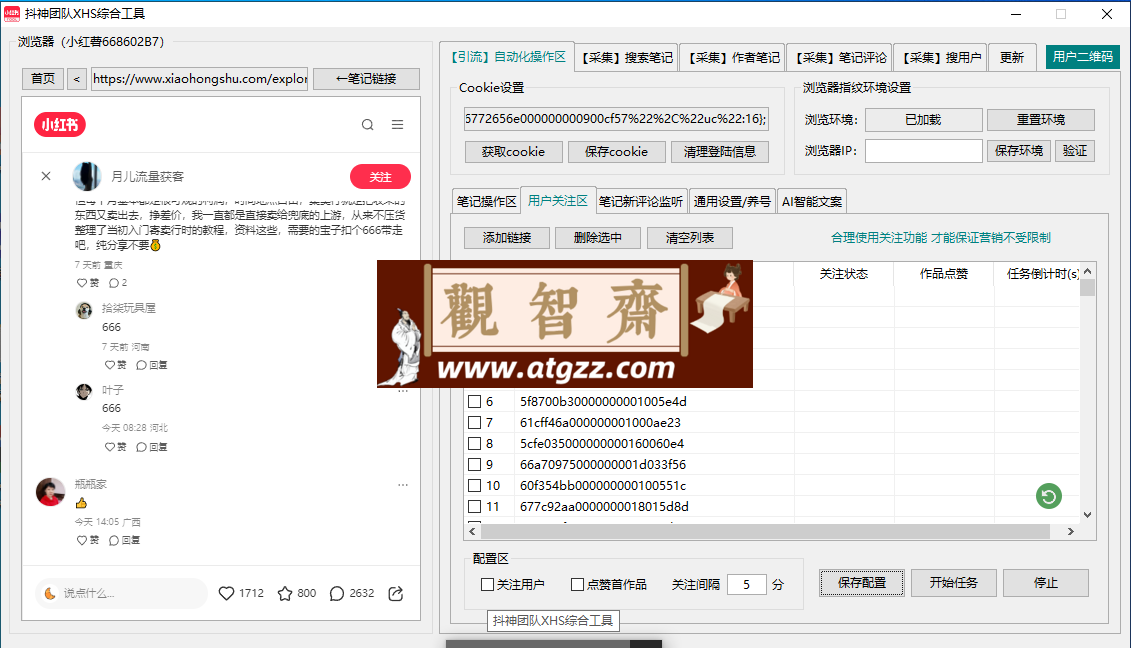
Task: Open comments via bubble icon 2632
Action: pyautogui.click(x=337, y=593)
